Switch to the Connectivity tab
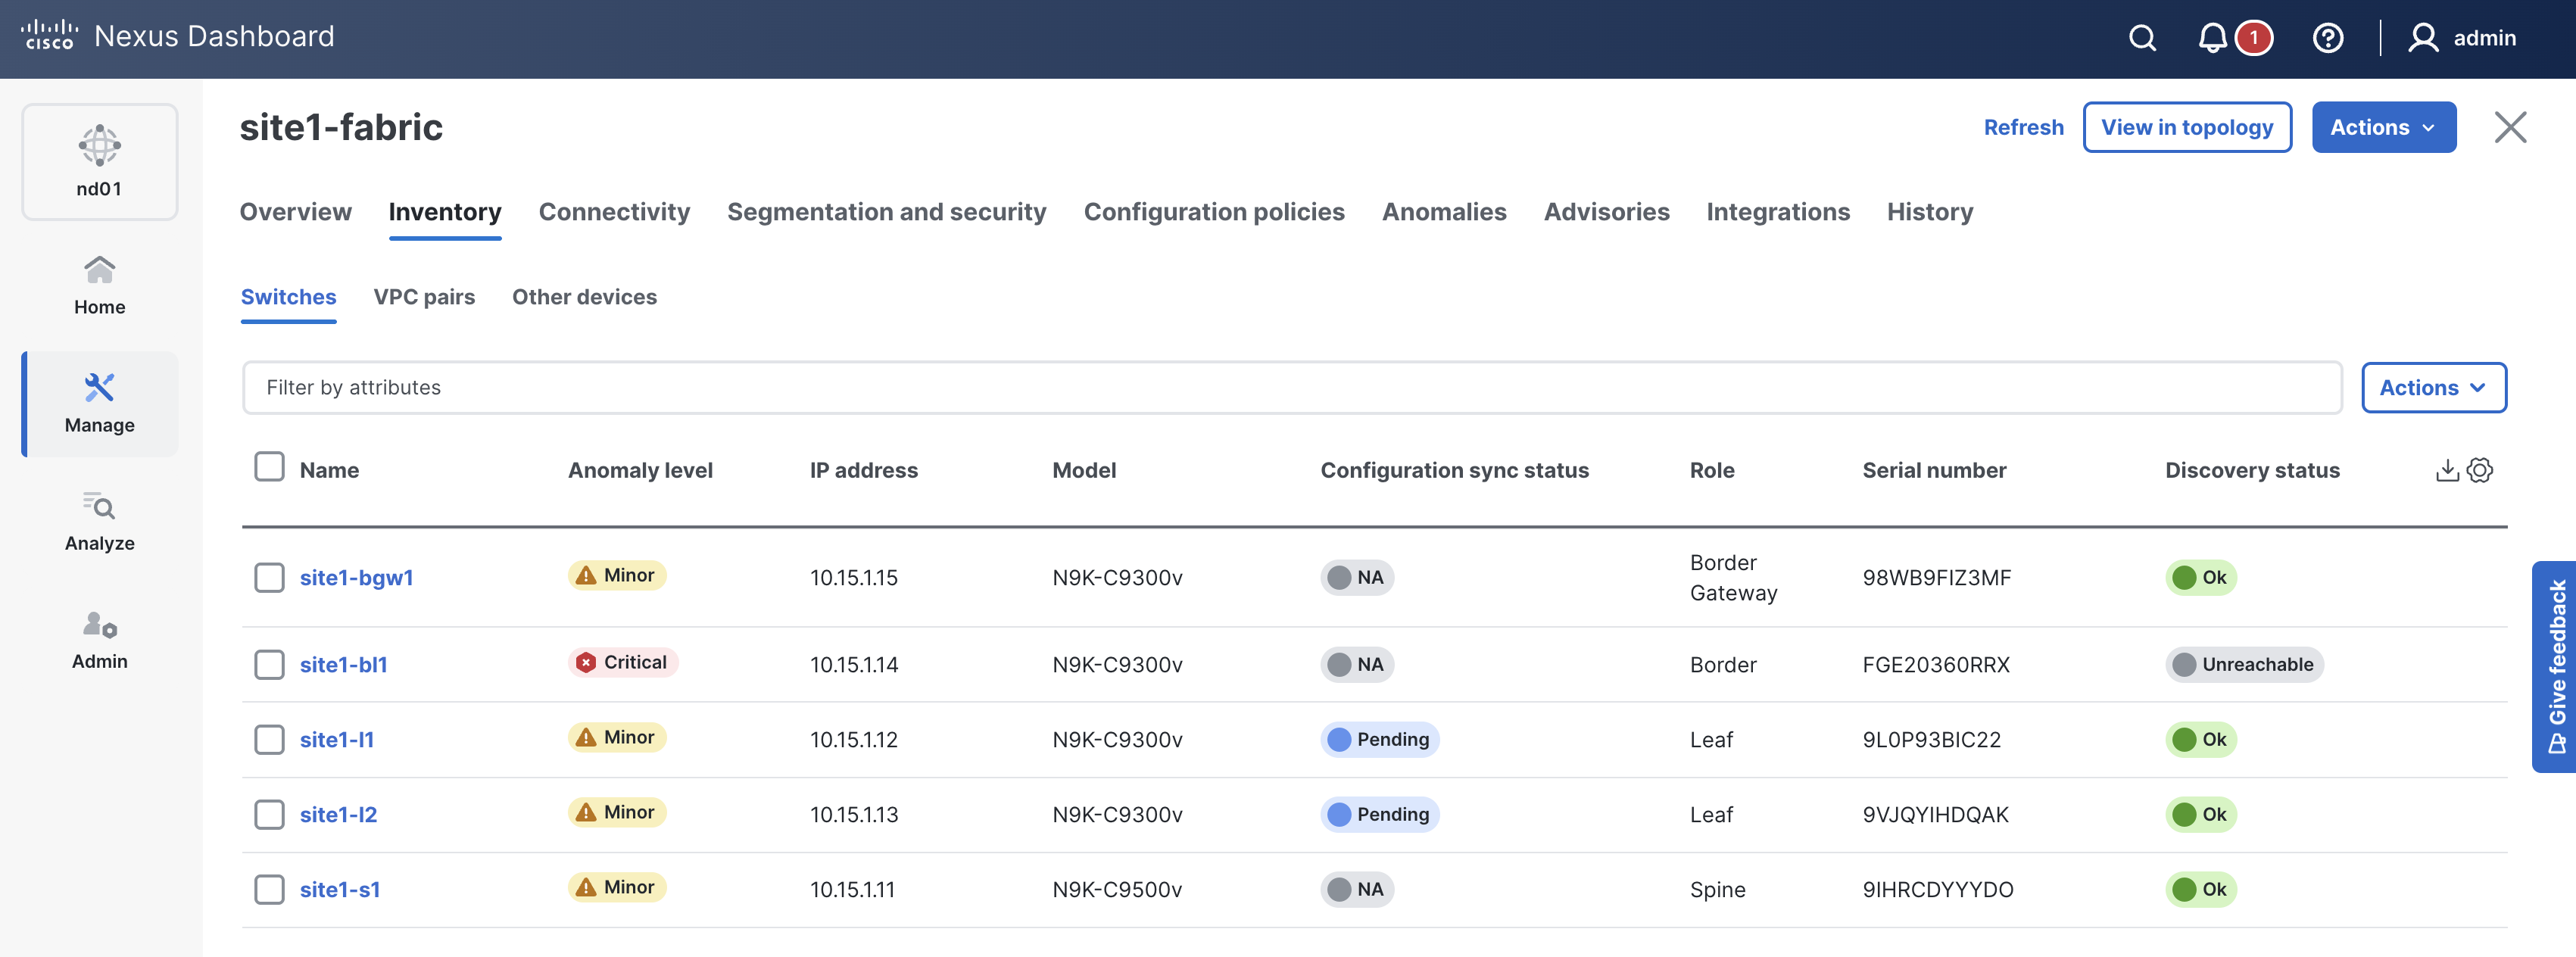Viewport: 2576px width, 957px height. (614, 212)
